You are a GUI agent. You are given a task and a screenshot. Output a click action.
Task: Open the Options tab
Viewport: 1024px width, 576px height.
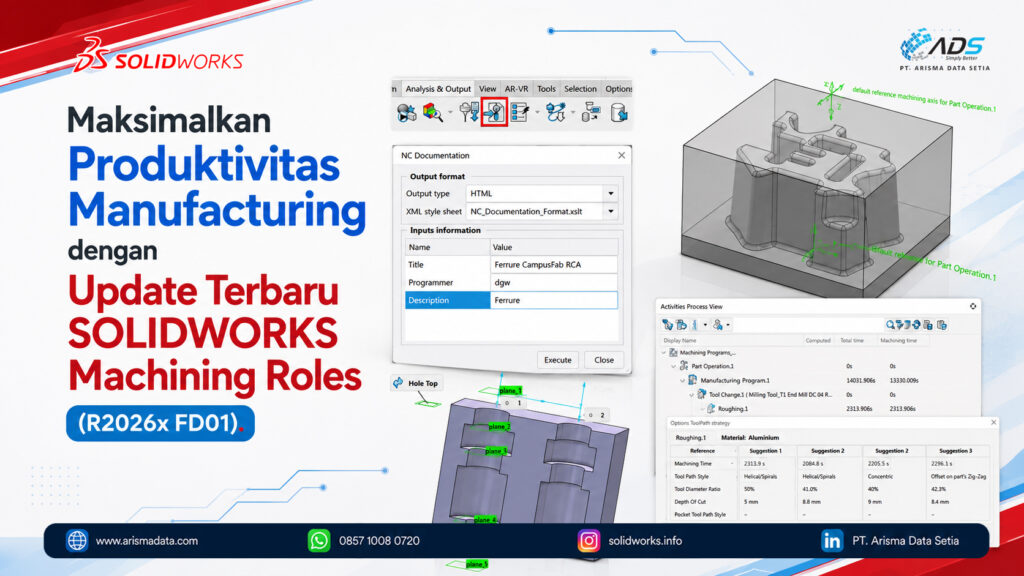coord(618,89)
